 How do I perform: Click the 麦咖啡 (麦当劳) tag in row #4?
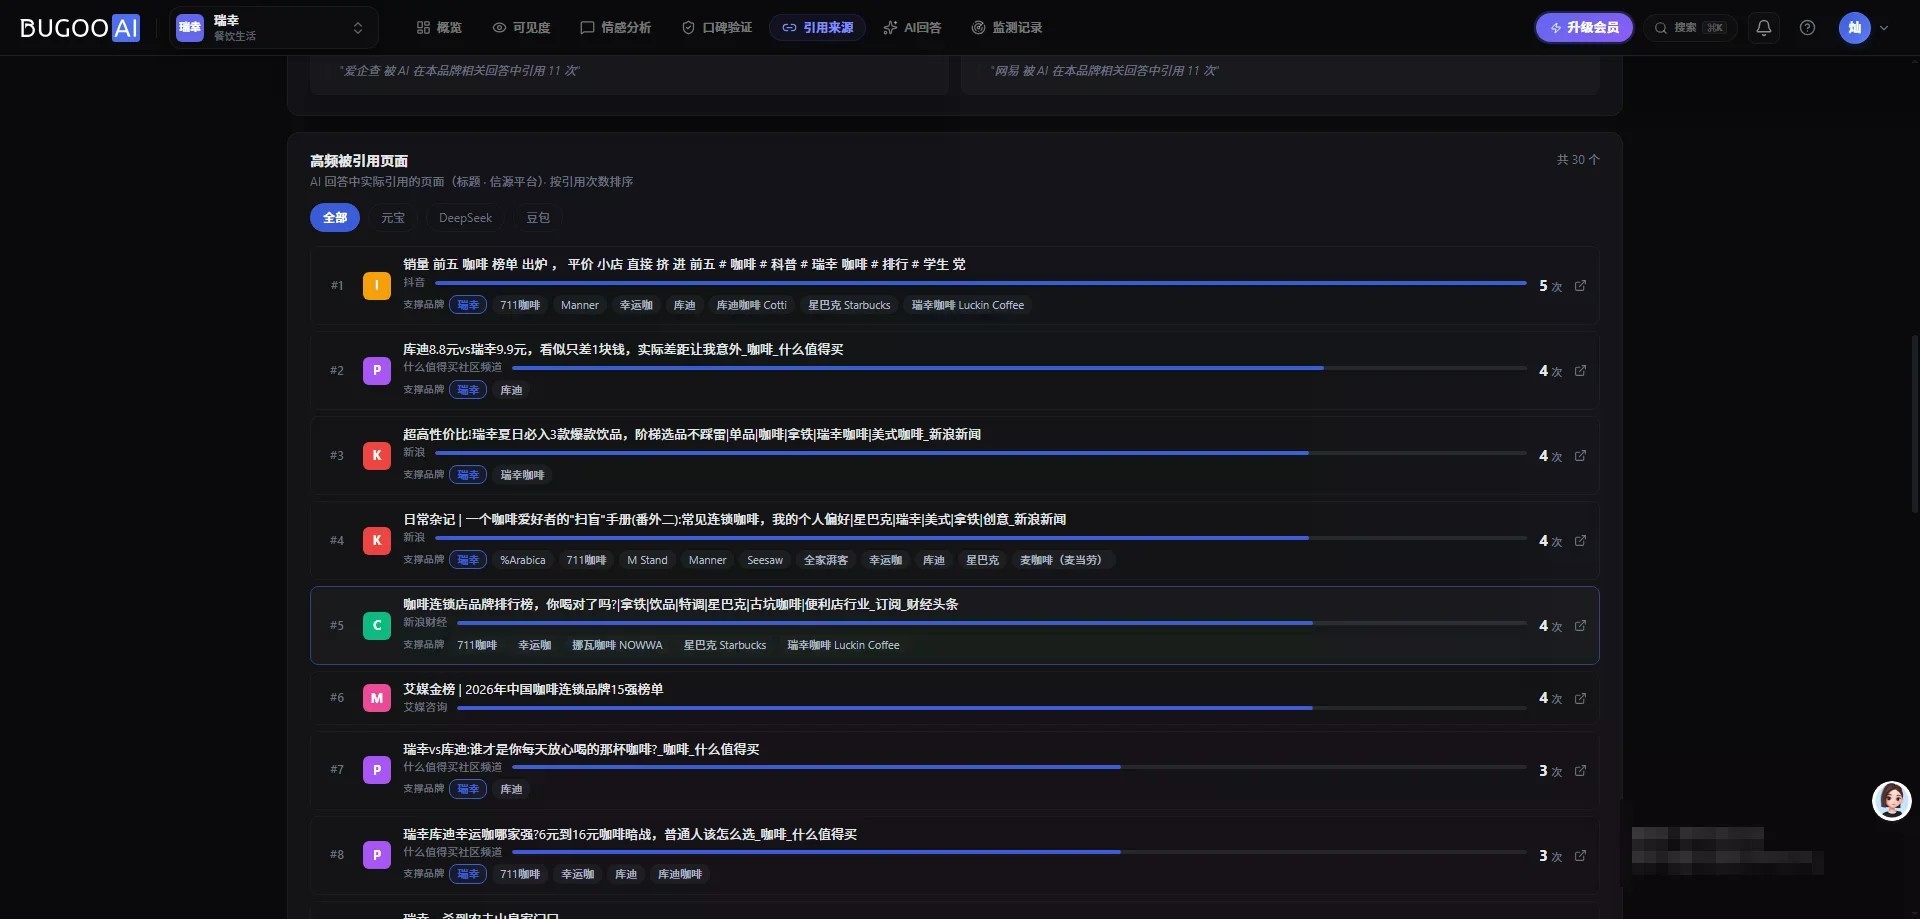(1061, 560)
